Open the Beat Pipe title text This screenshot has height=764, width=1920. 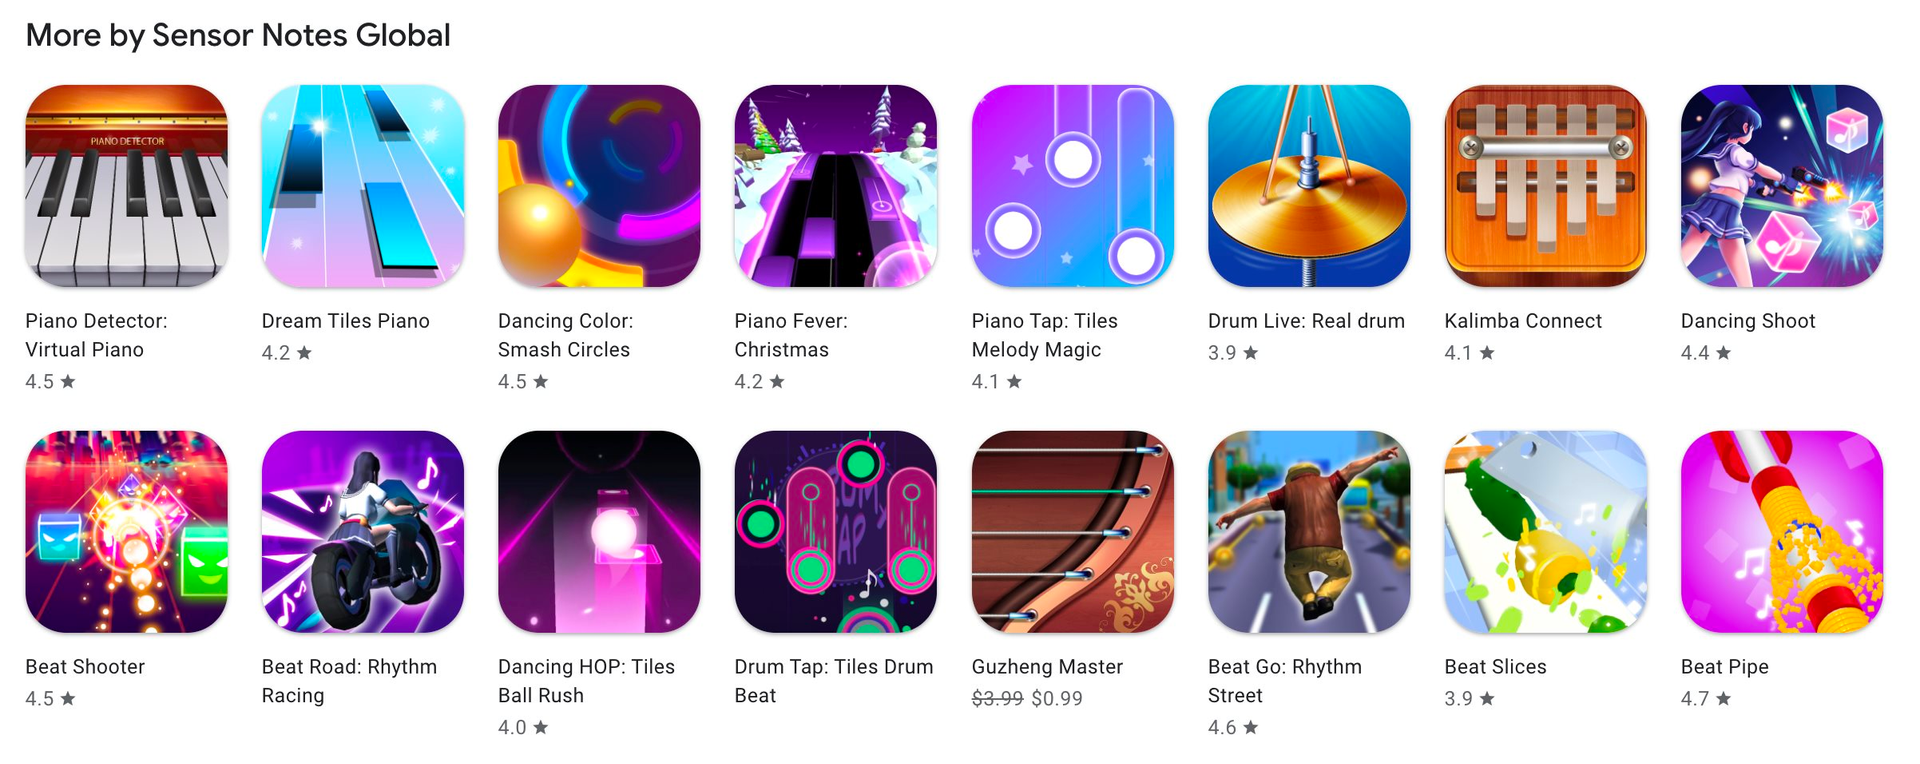click(x=1725, y=667)
